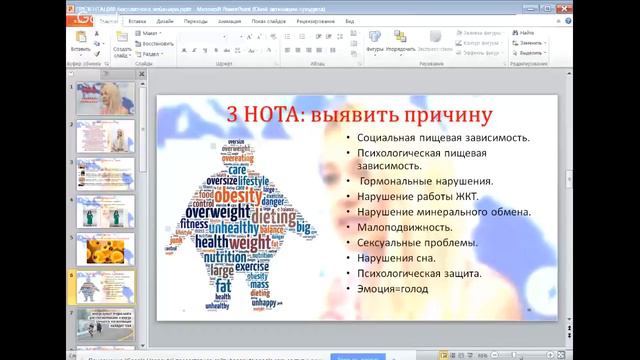
Task: Click the Arrange (Упорядочить) icon
Action: click(400, 37)
